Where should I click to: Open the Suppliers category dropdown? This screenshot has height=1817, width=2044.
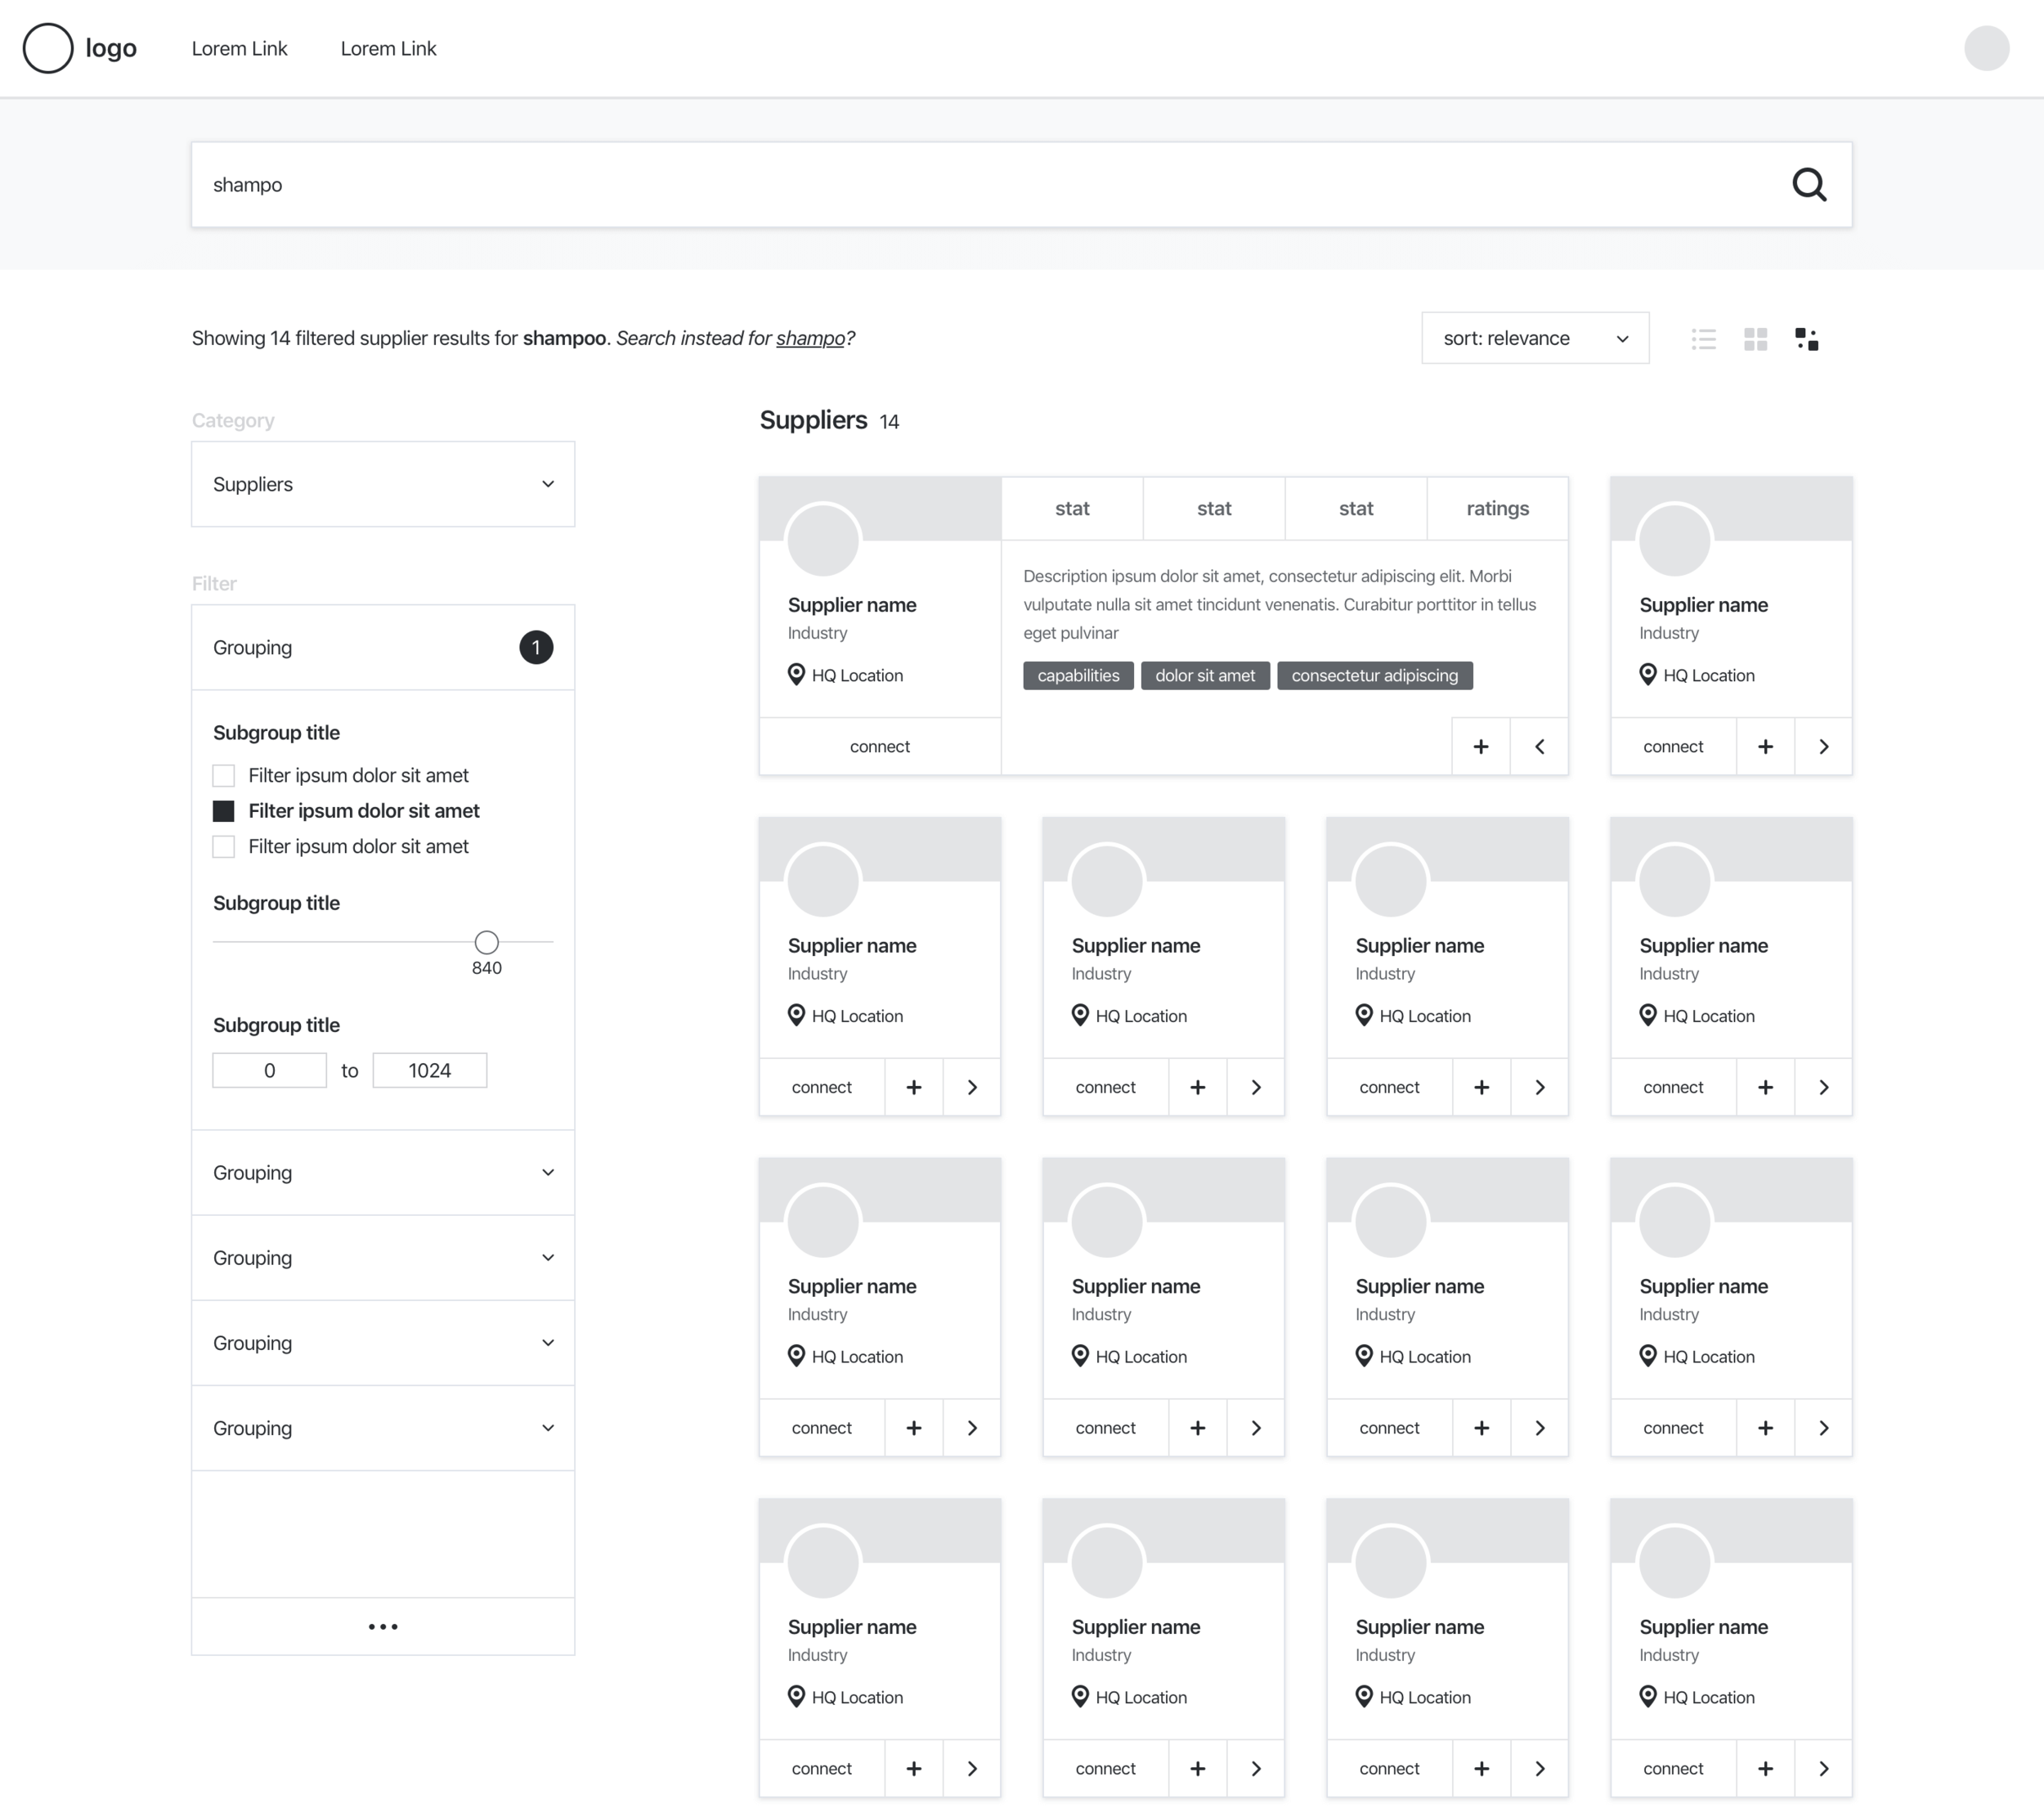click(383, 484)
